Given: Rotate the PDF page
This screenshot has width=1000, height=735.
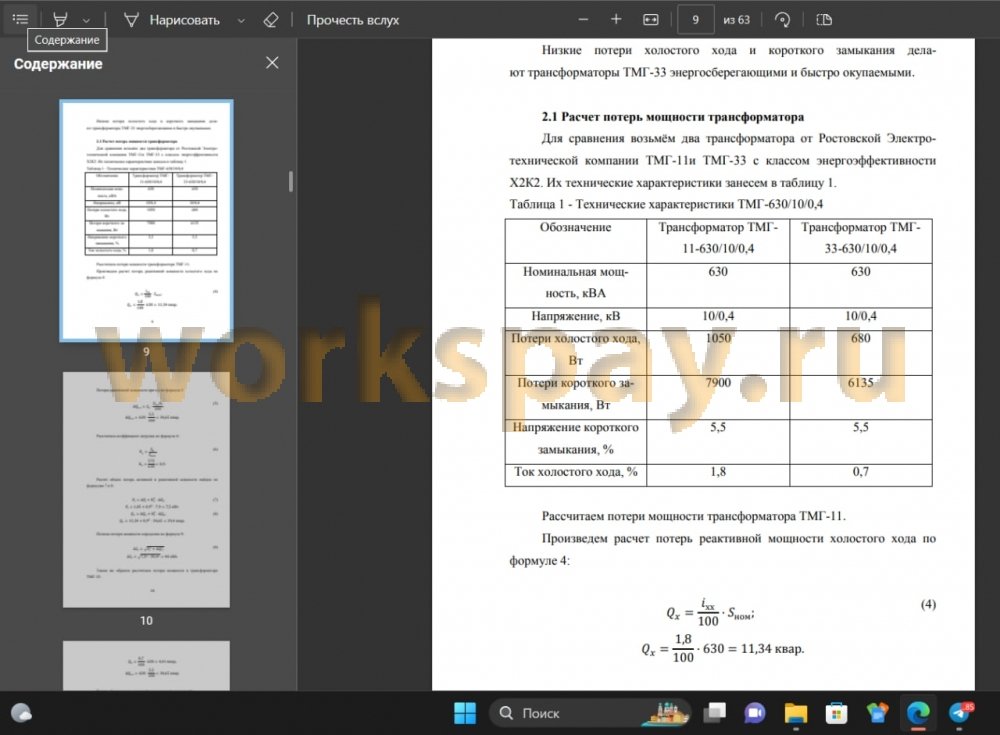Looking at the screenshot, I should (x=783, y=20).
